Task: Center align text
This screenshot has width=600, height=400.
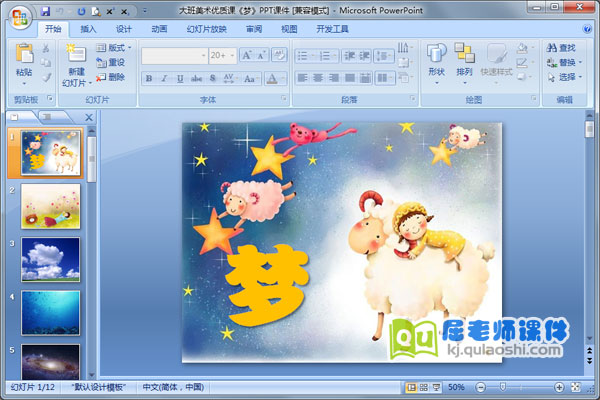Action: [318, 78]
